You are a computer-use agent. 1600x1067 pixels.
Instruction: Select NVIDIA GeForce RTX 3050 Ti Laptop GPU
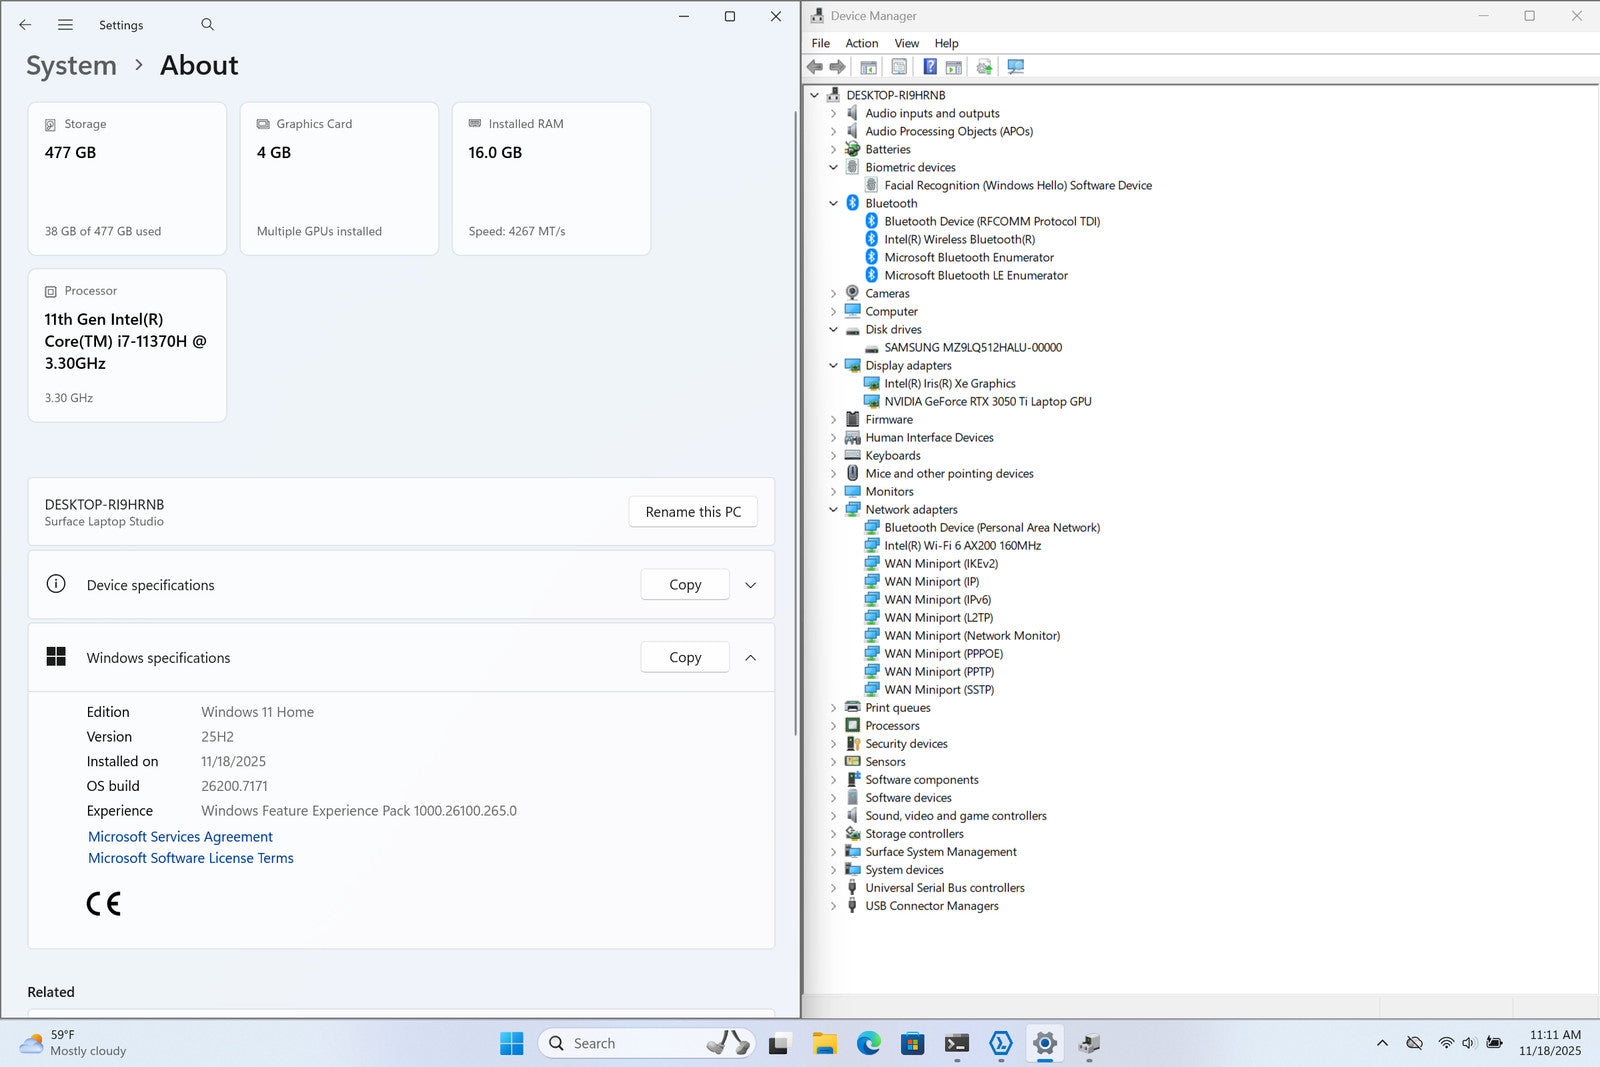click(987, 402)
